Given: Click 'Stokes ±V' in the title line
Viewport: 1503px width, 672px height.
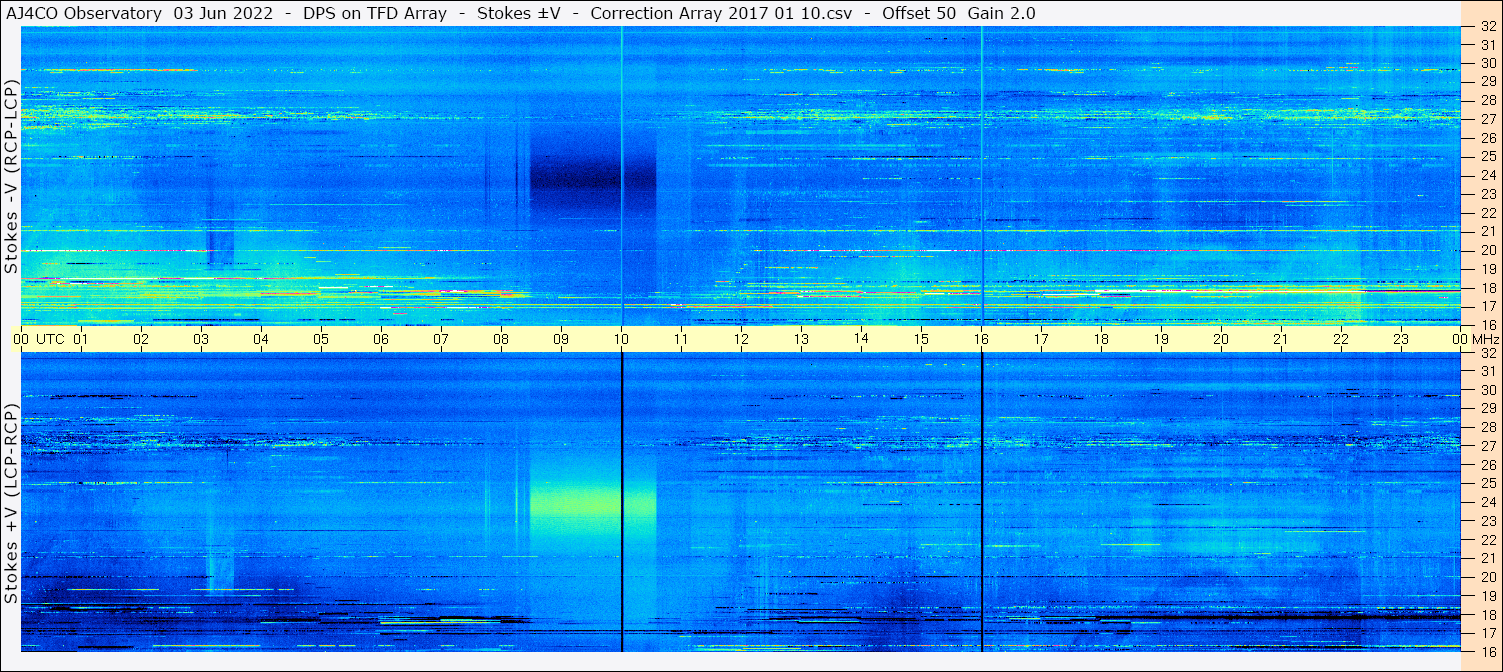Looking at the screenshot, I should point(519,13).
